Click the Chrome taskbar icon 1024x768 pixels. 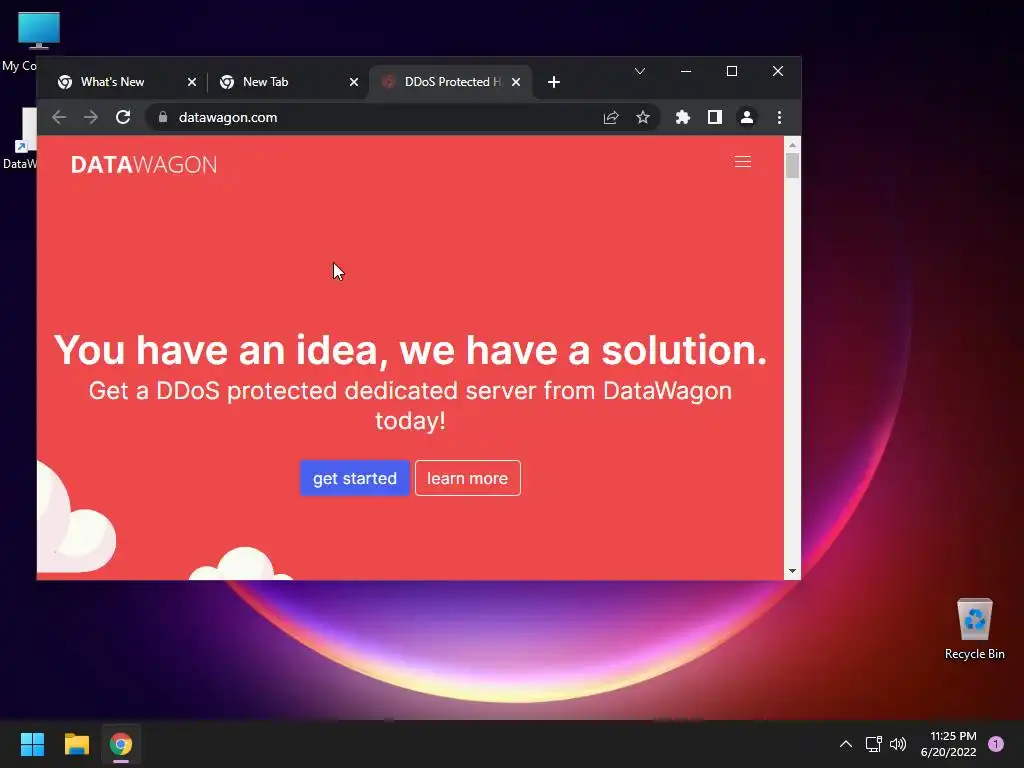121,744
